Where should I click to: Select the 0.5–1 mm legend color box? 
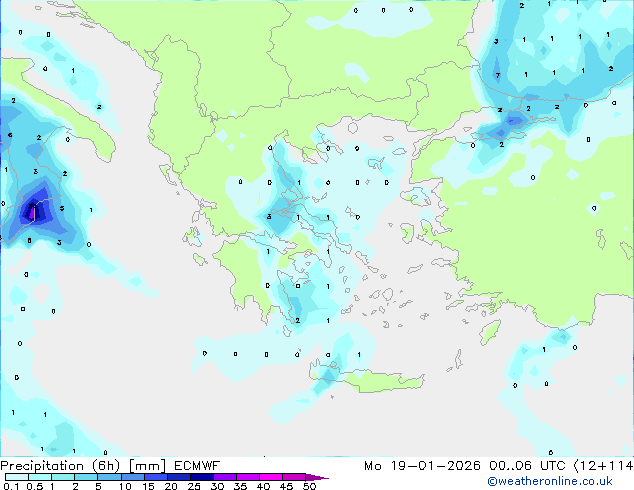(40, 477)
